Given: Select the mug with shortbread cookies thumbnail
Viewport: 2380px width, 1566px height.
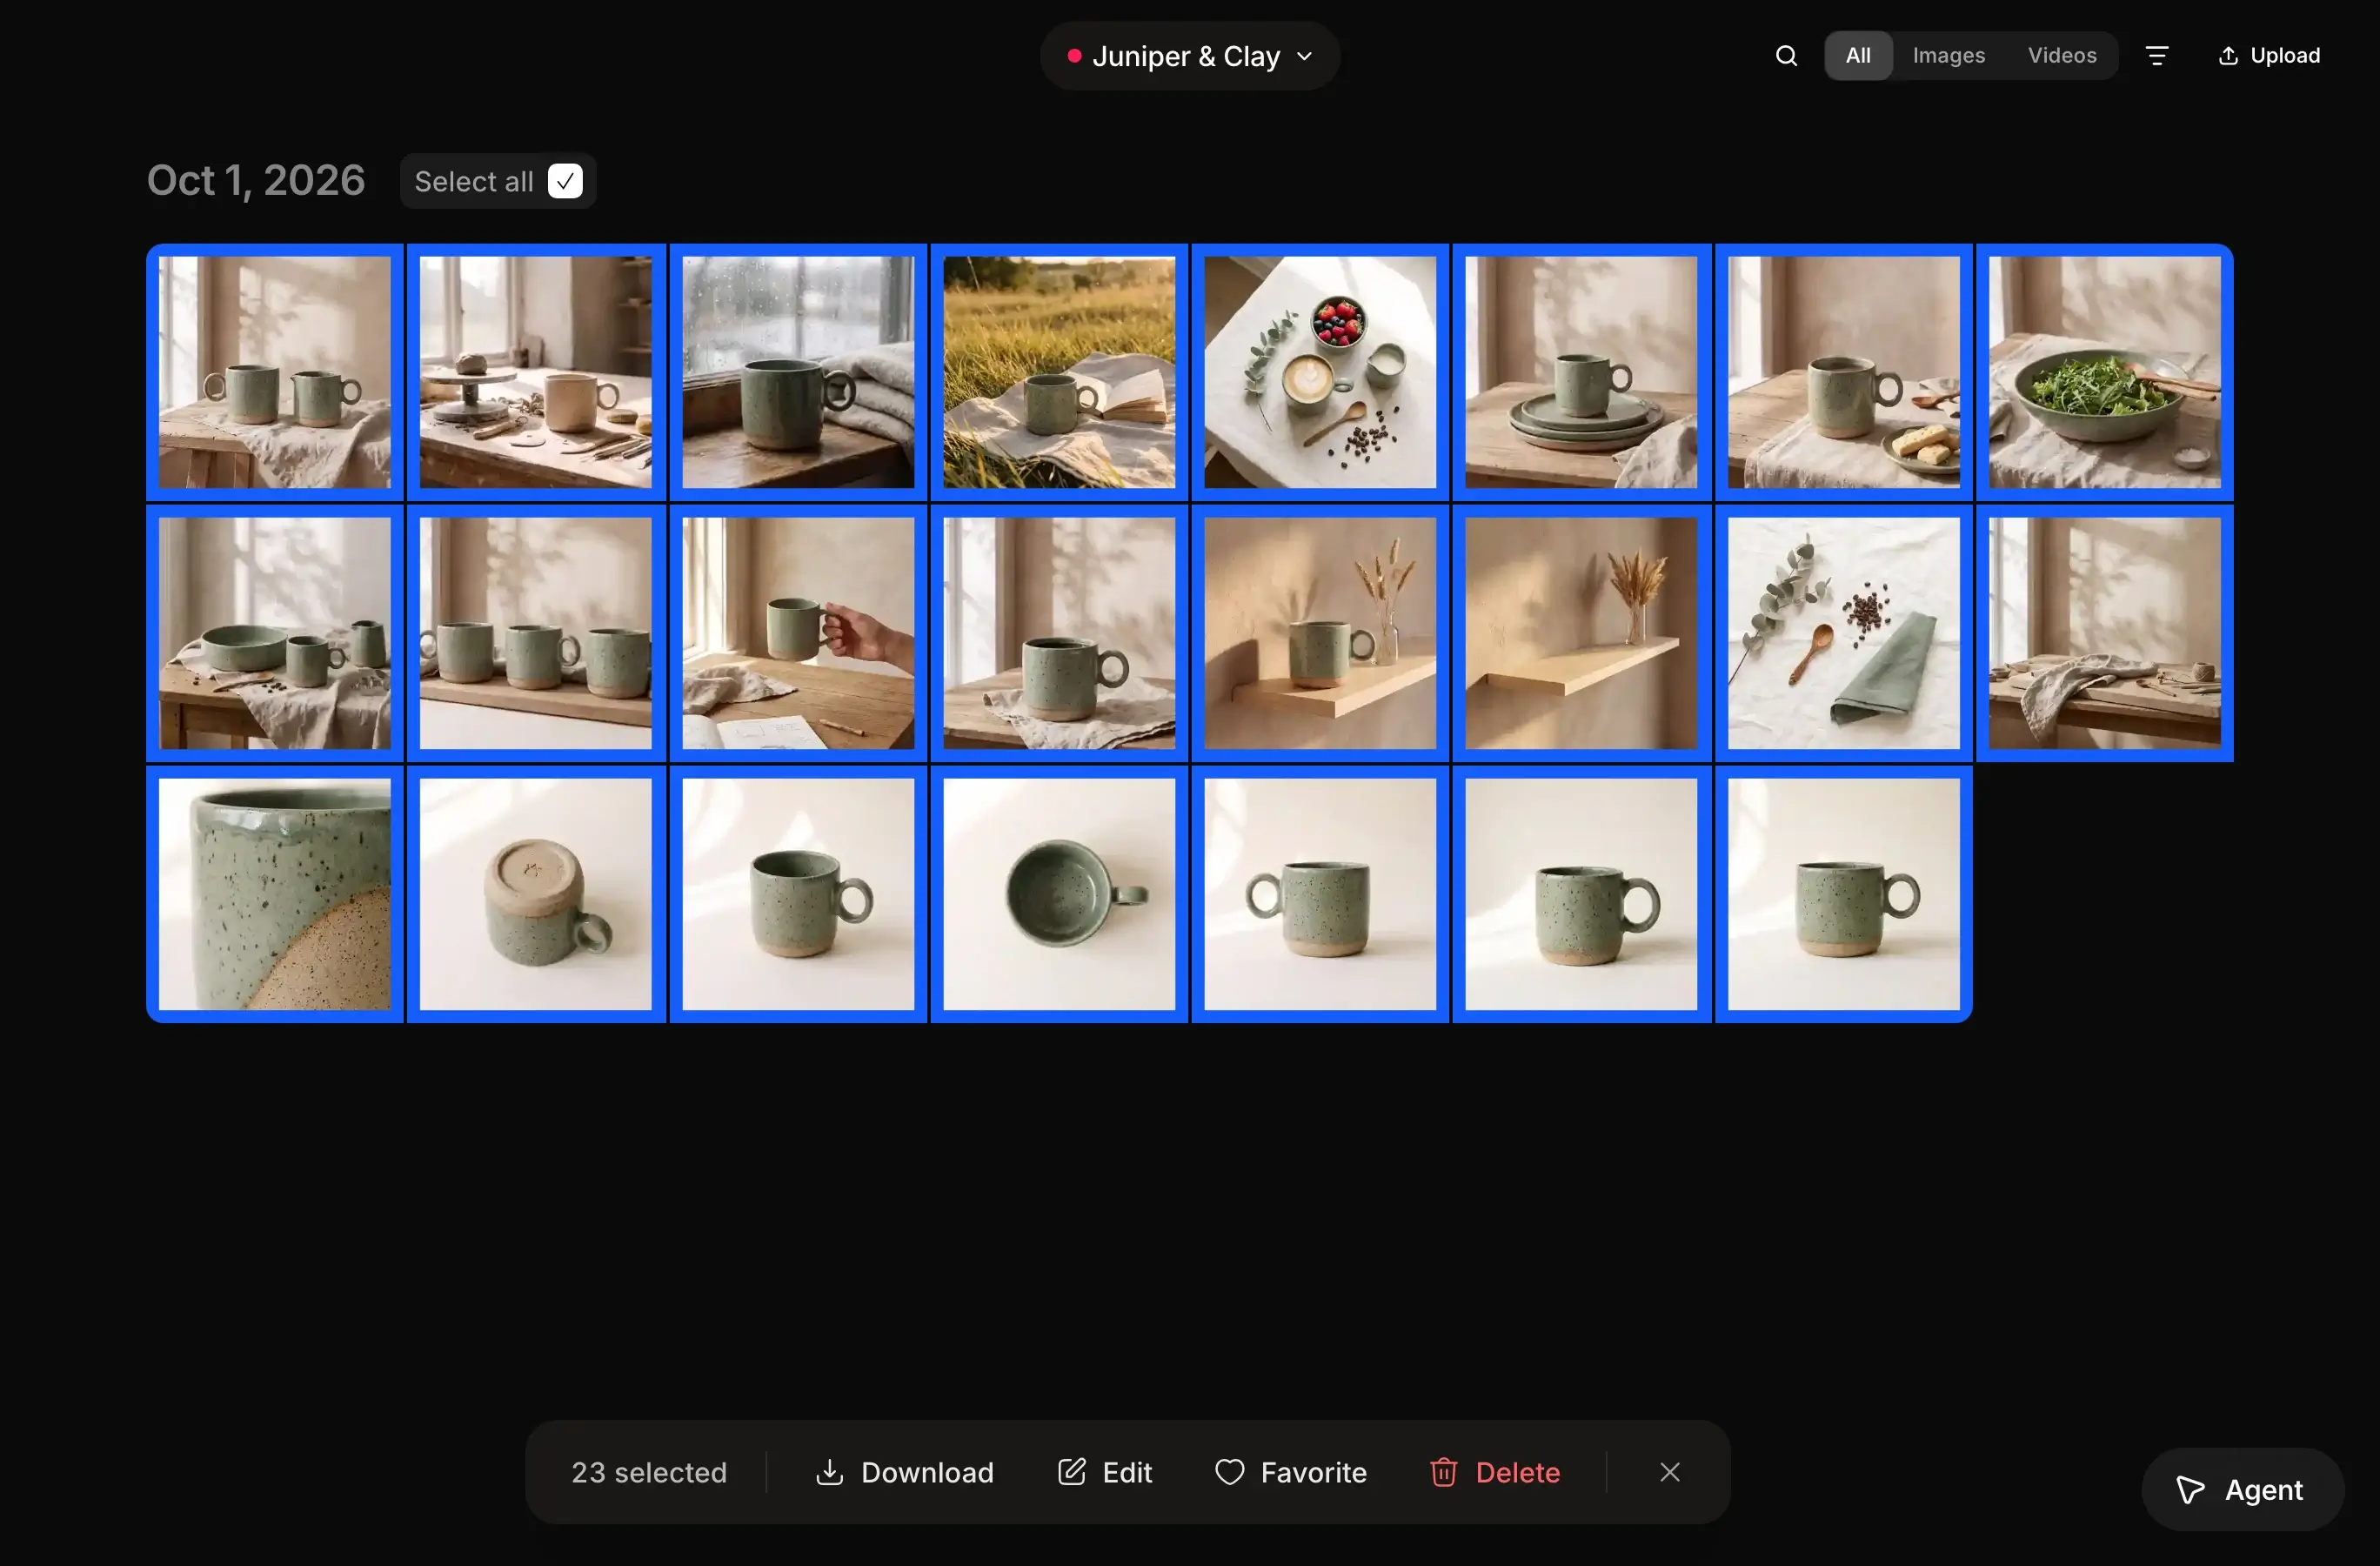Looking at the screenshot, I should (x=1844, y=373).
